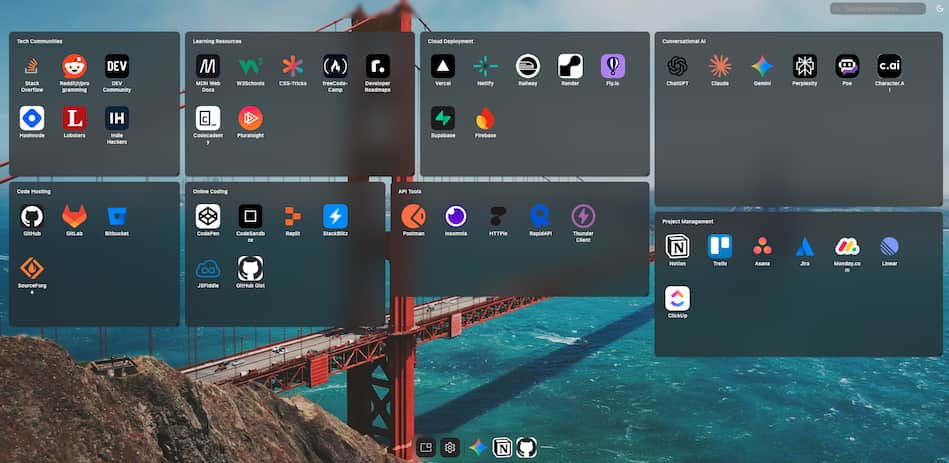Screen dimensions: 949x463
Task: Launch Postman from API Tools
Action: [414, 217]
